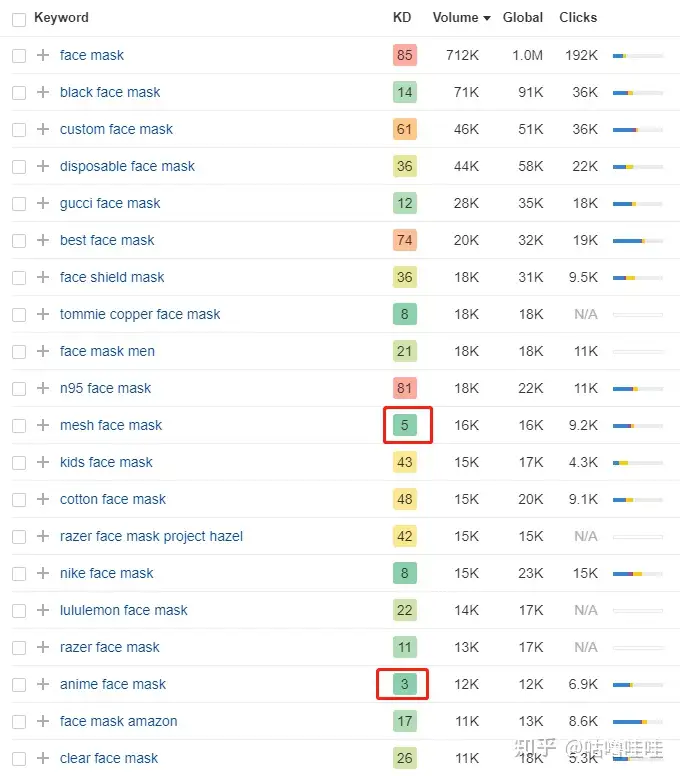The image size is (680, 776).
Task: Add nike face mask with plus icon
Action: pyautogui.click(x=43, y=573)
